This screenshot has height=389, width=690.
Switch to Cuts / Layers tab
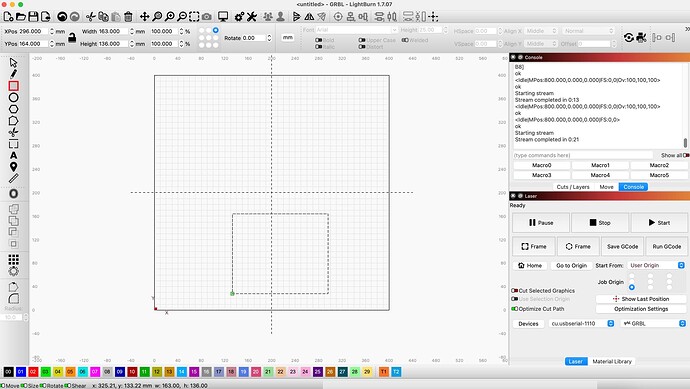573,187
